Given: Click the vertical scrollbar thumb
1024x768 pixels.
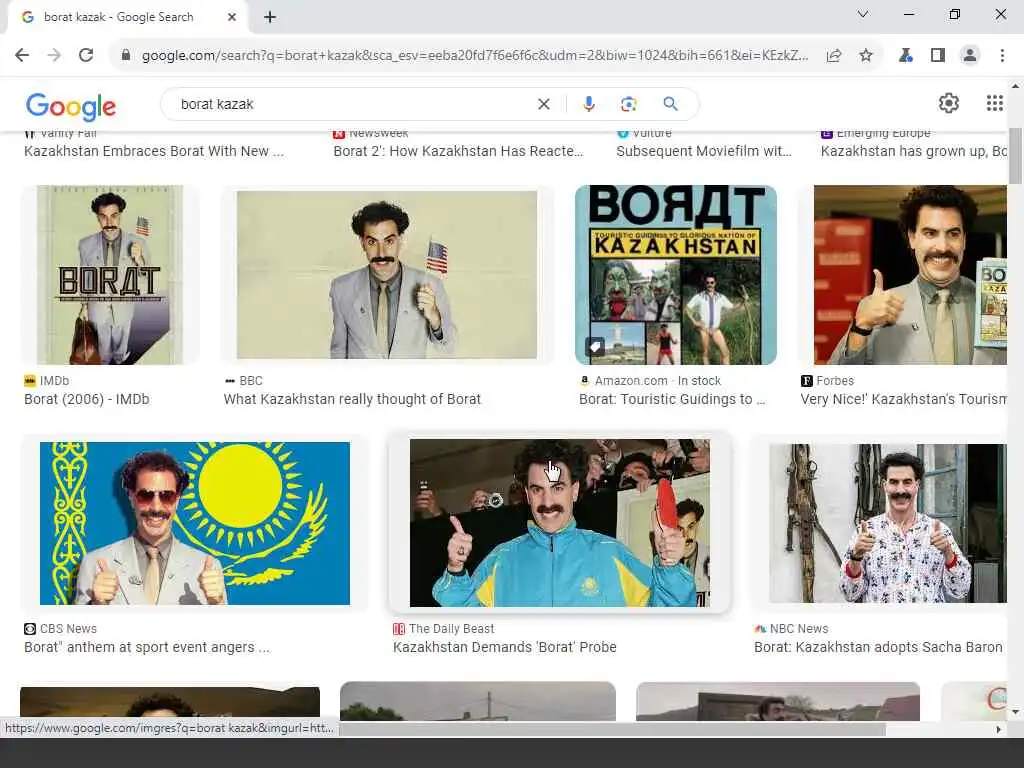Looking at the screenshot, I should pyautogui.click(x=1015, y=155).
